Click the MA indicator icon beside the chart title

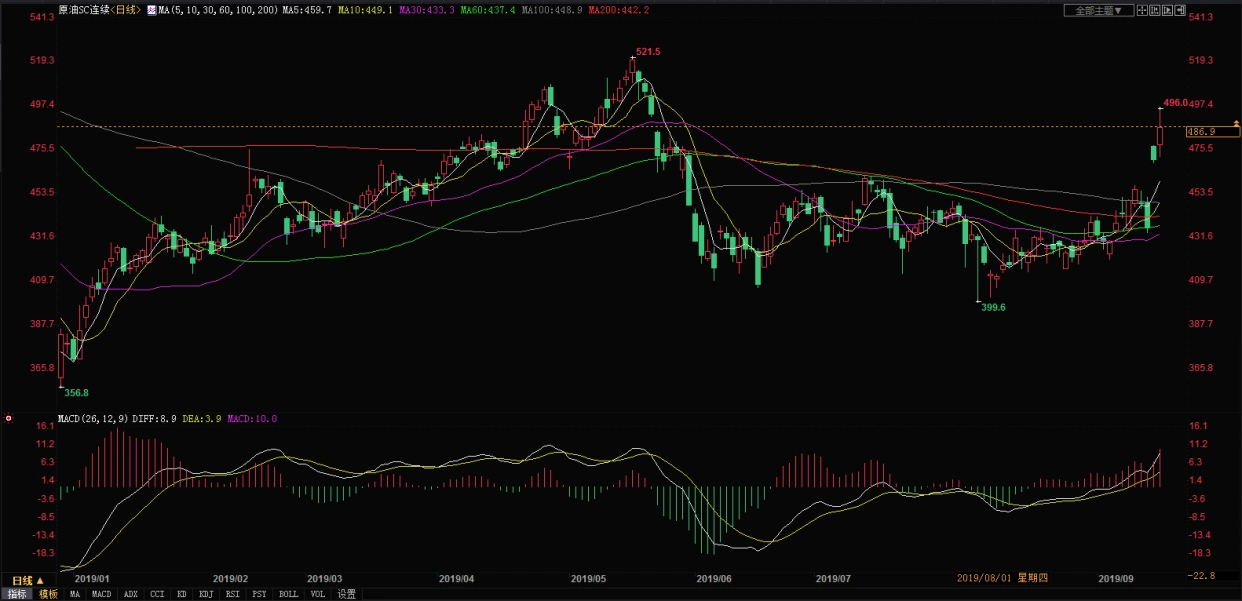pos(151,10)
